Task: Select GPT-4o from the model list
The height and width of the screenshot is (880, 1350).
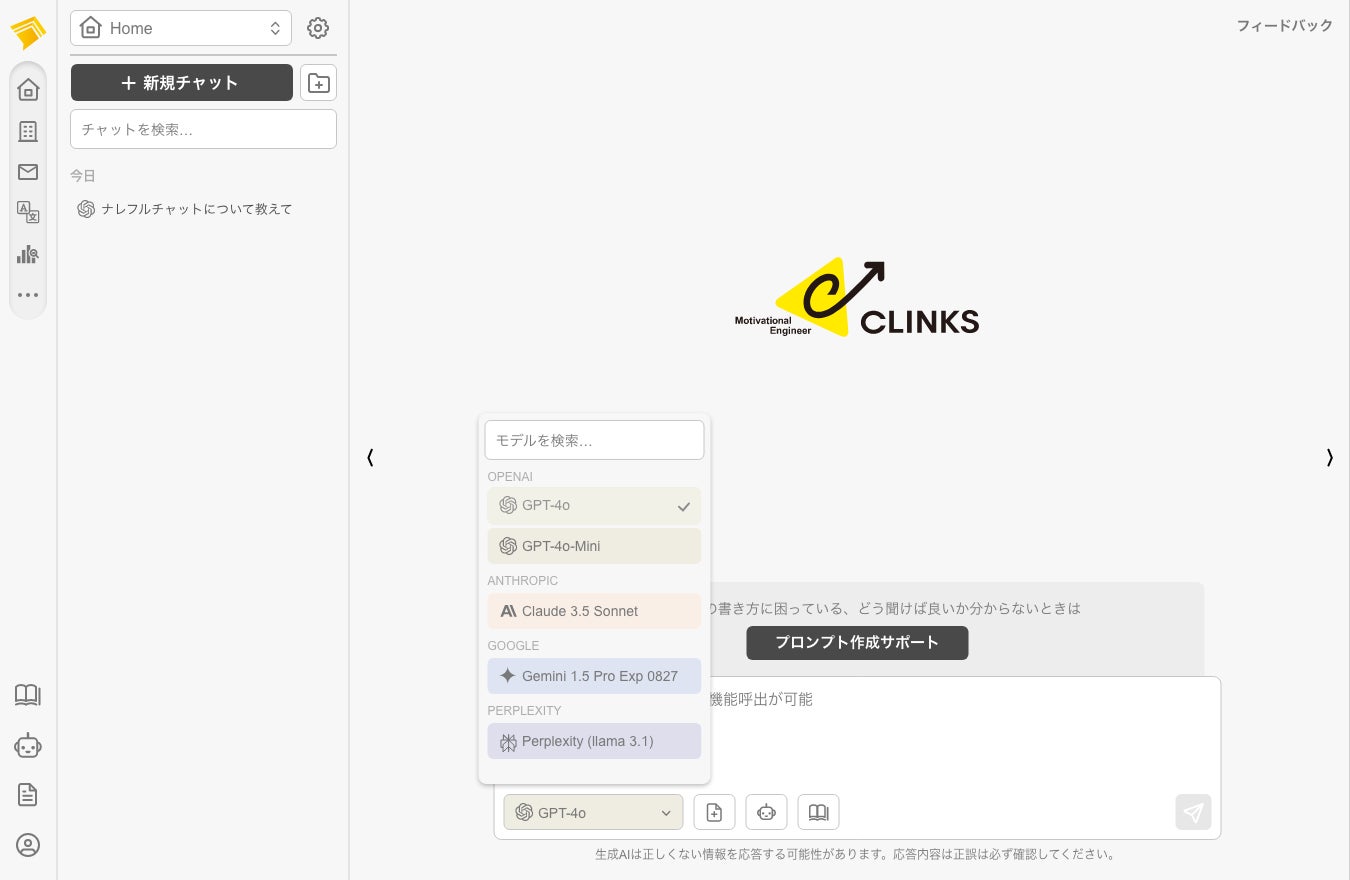Action: coord(594,506)
